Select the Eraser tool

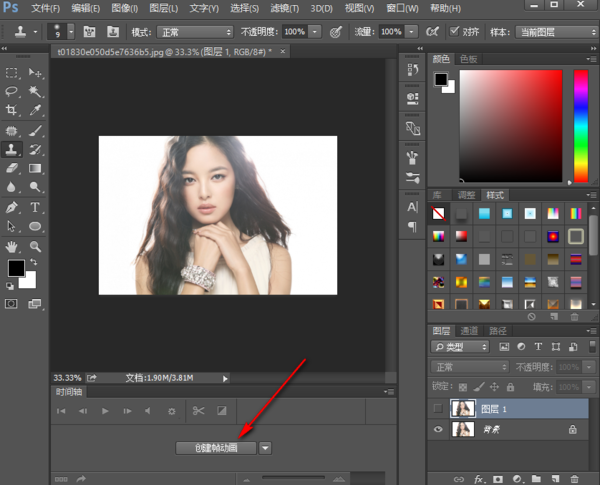point(11,168)
